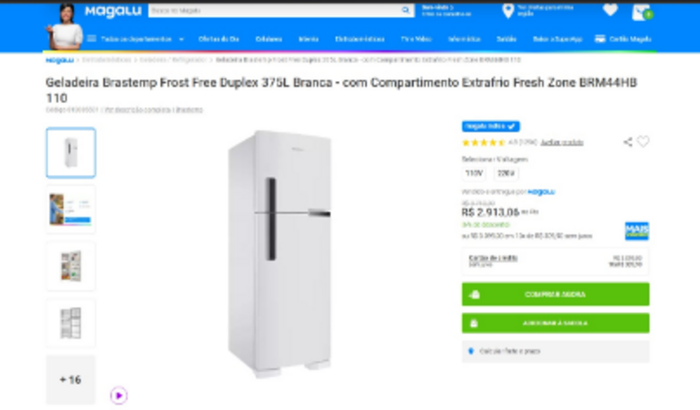The height and width of the screenshot is (410, 700).
Task: Select the 220V voltage option
Action: tap(506, 173)
